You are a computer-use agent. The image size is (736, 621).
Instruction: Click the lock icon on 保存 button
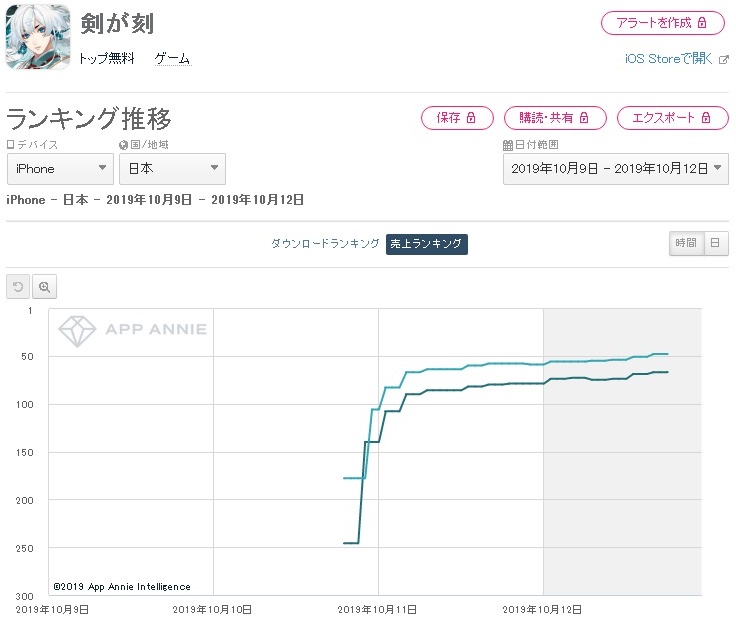[x=471, y=117]
